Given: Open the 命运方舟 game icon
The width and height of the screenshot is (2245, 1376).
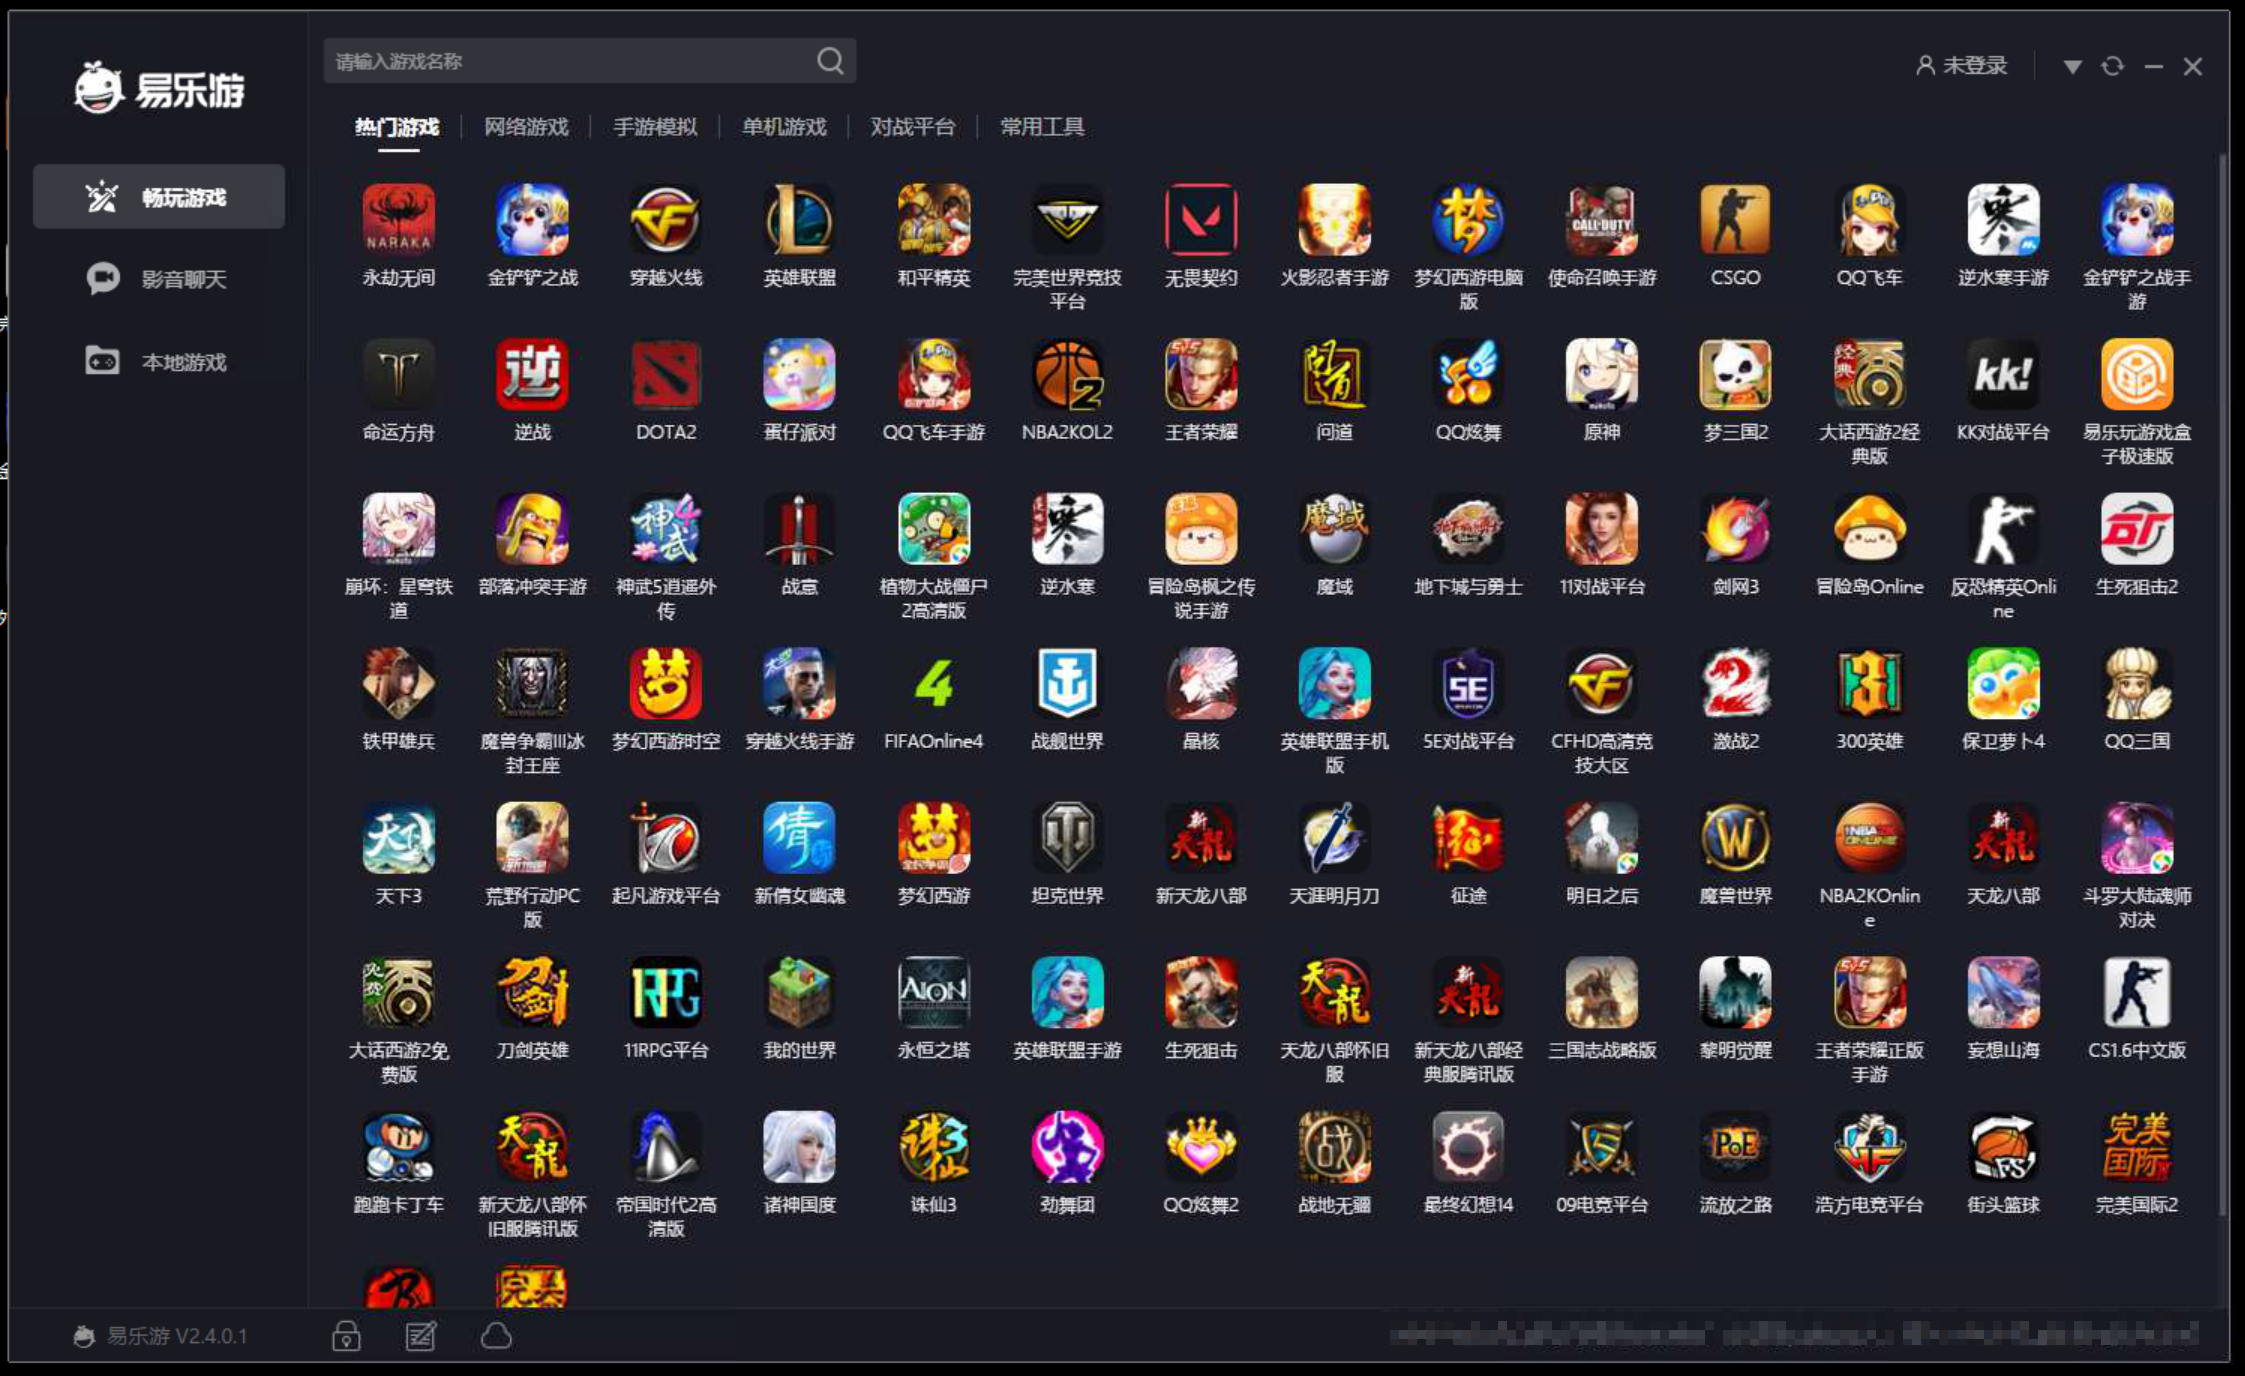Looking at the screenshot, I should [x=398, y=374].
